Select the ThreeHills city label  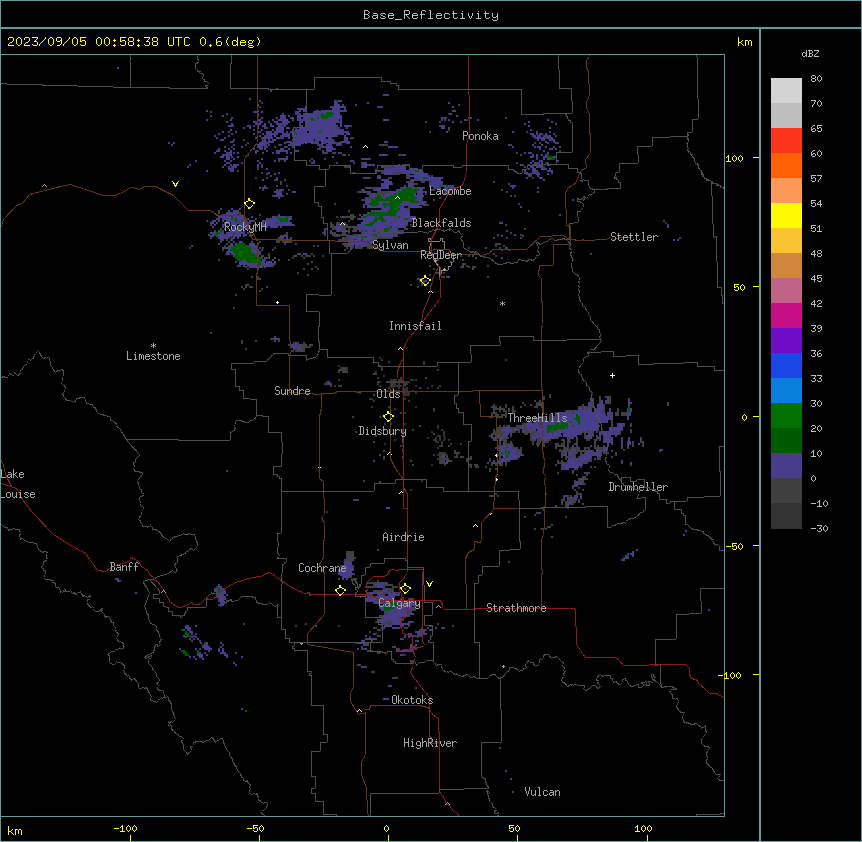click(537, 418)
